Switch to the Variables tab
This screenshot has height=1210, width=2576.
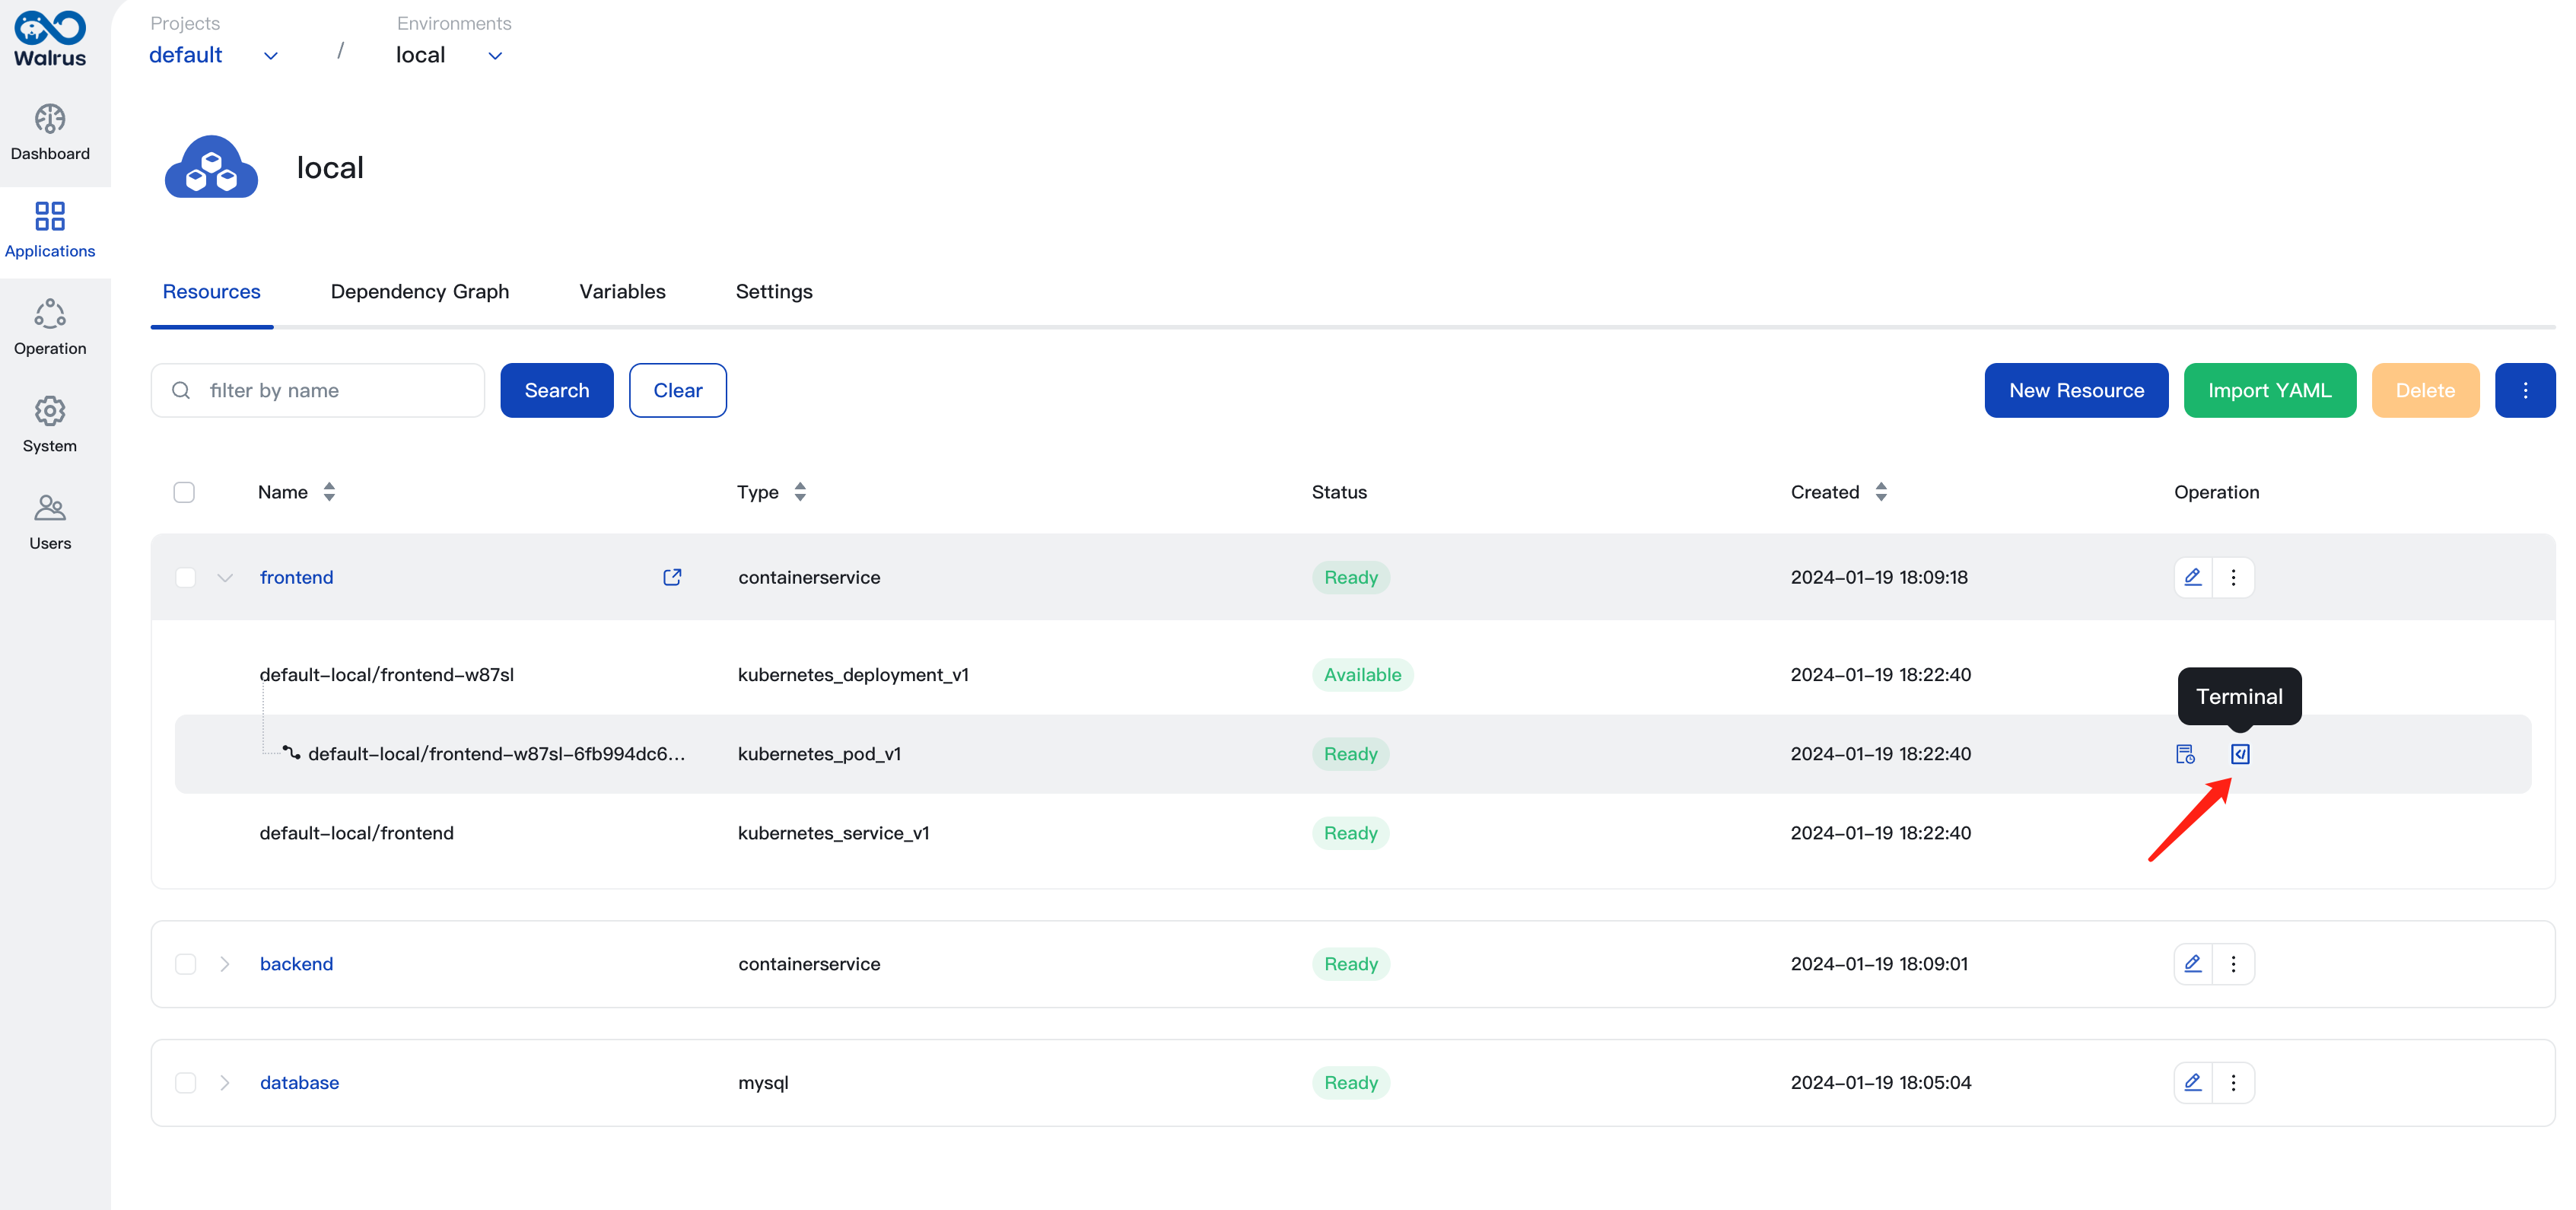[x=622, y=291]
